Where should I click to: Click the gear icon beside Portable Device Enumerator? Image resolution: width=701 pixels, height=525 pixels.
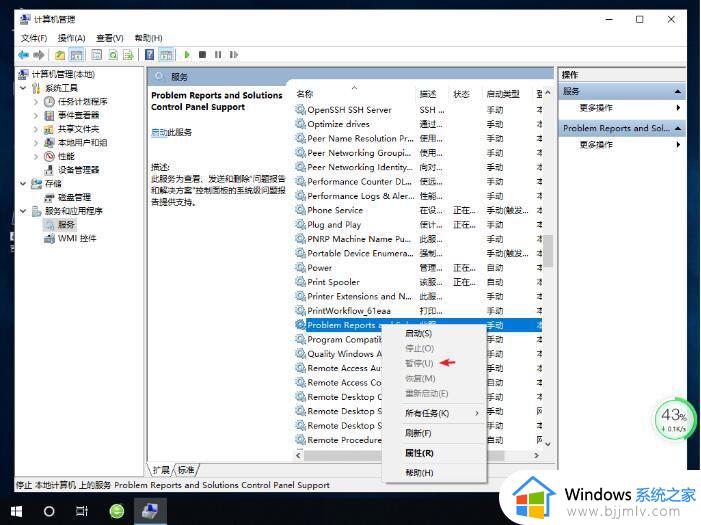pyautogui.click(x=300, y=253)
